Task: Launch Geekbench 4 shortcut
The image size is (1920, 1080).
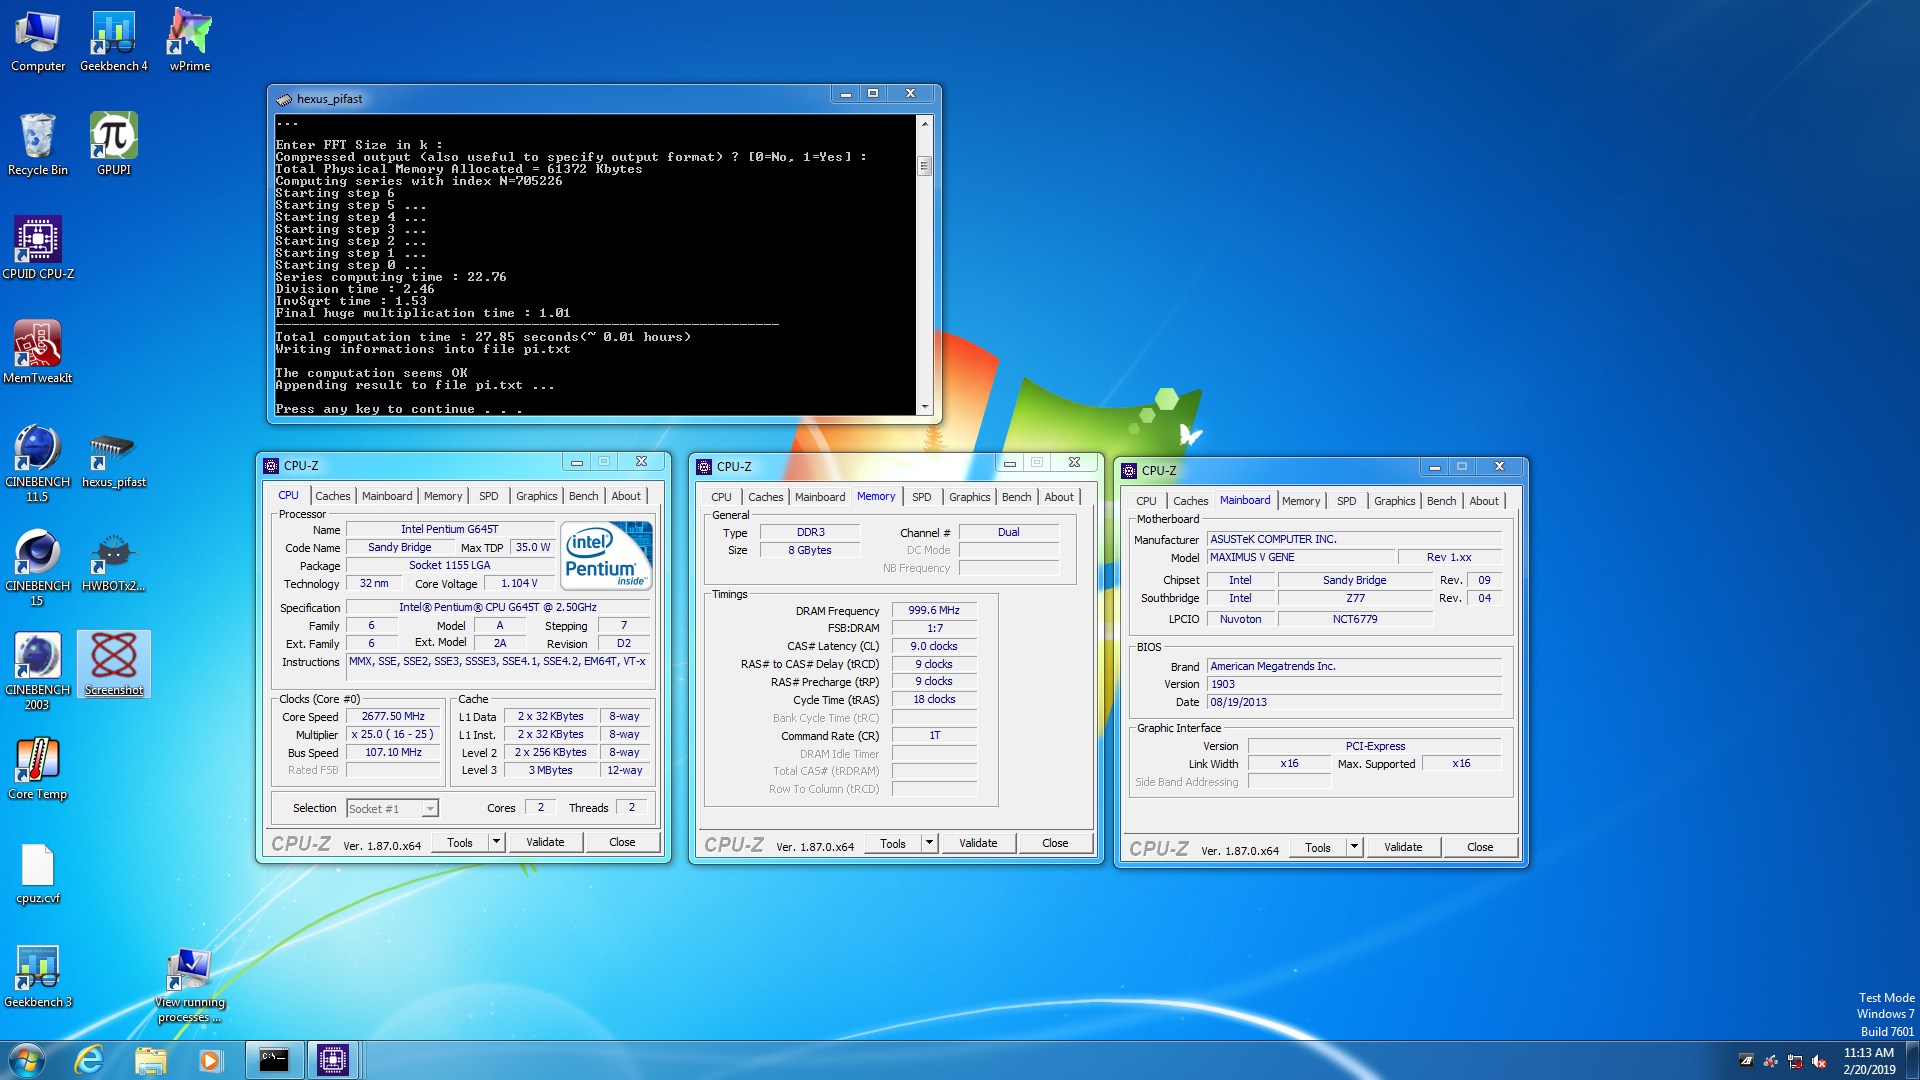Action: [x=114, y=42]
